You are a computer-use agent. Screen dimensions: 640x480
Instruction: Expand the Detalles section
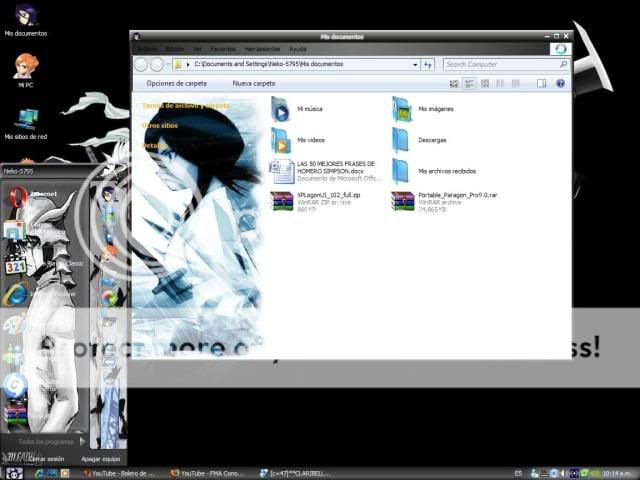click(154, 145)
